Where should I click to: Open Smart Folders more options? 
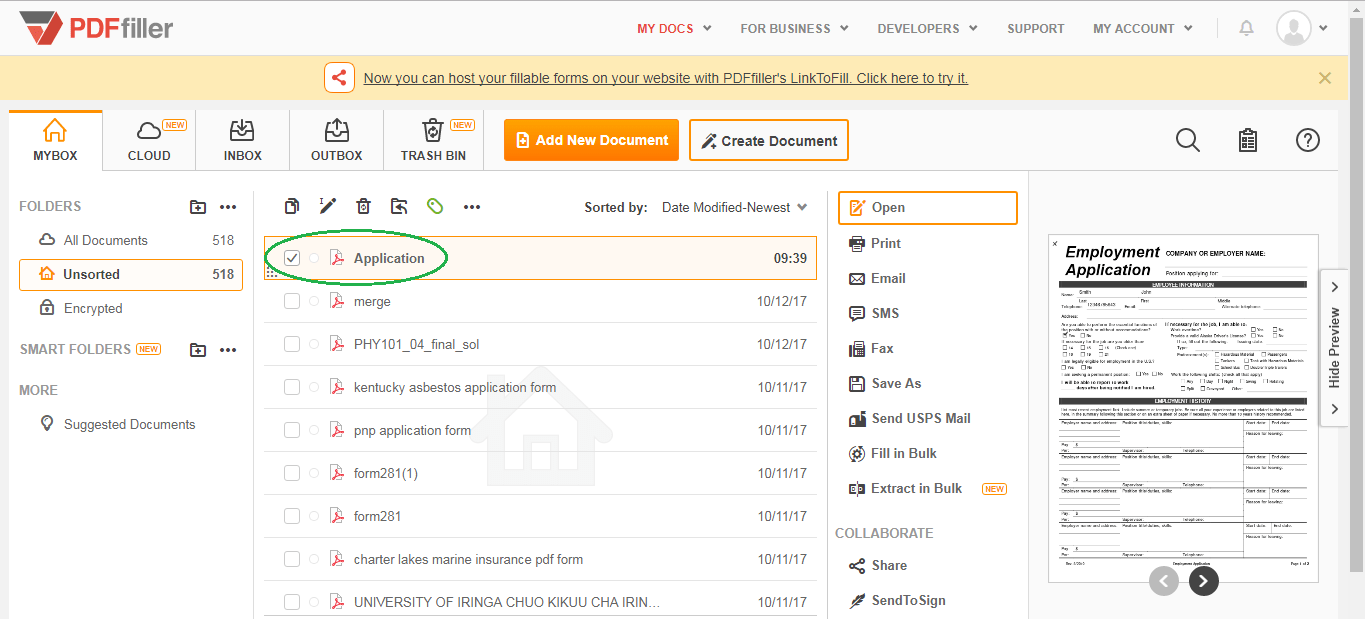(x=228, y=350)
